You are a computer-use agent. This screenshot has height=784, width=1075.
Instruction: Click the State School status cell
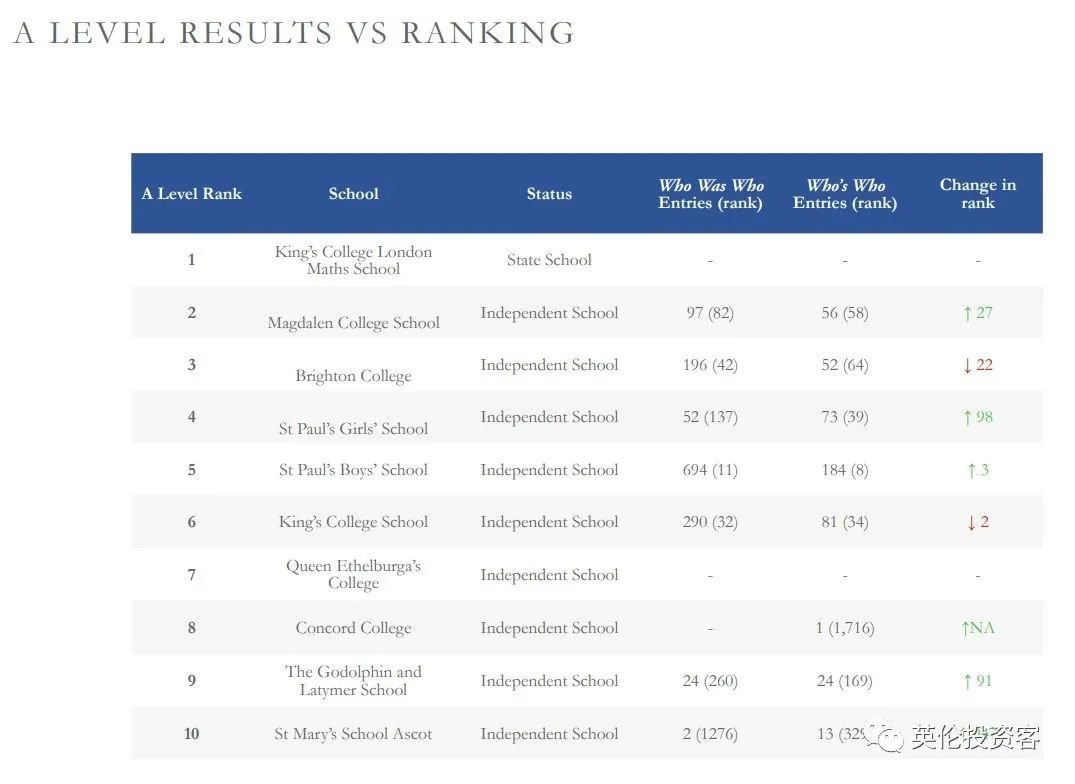coord(549,260)
